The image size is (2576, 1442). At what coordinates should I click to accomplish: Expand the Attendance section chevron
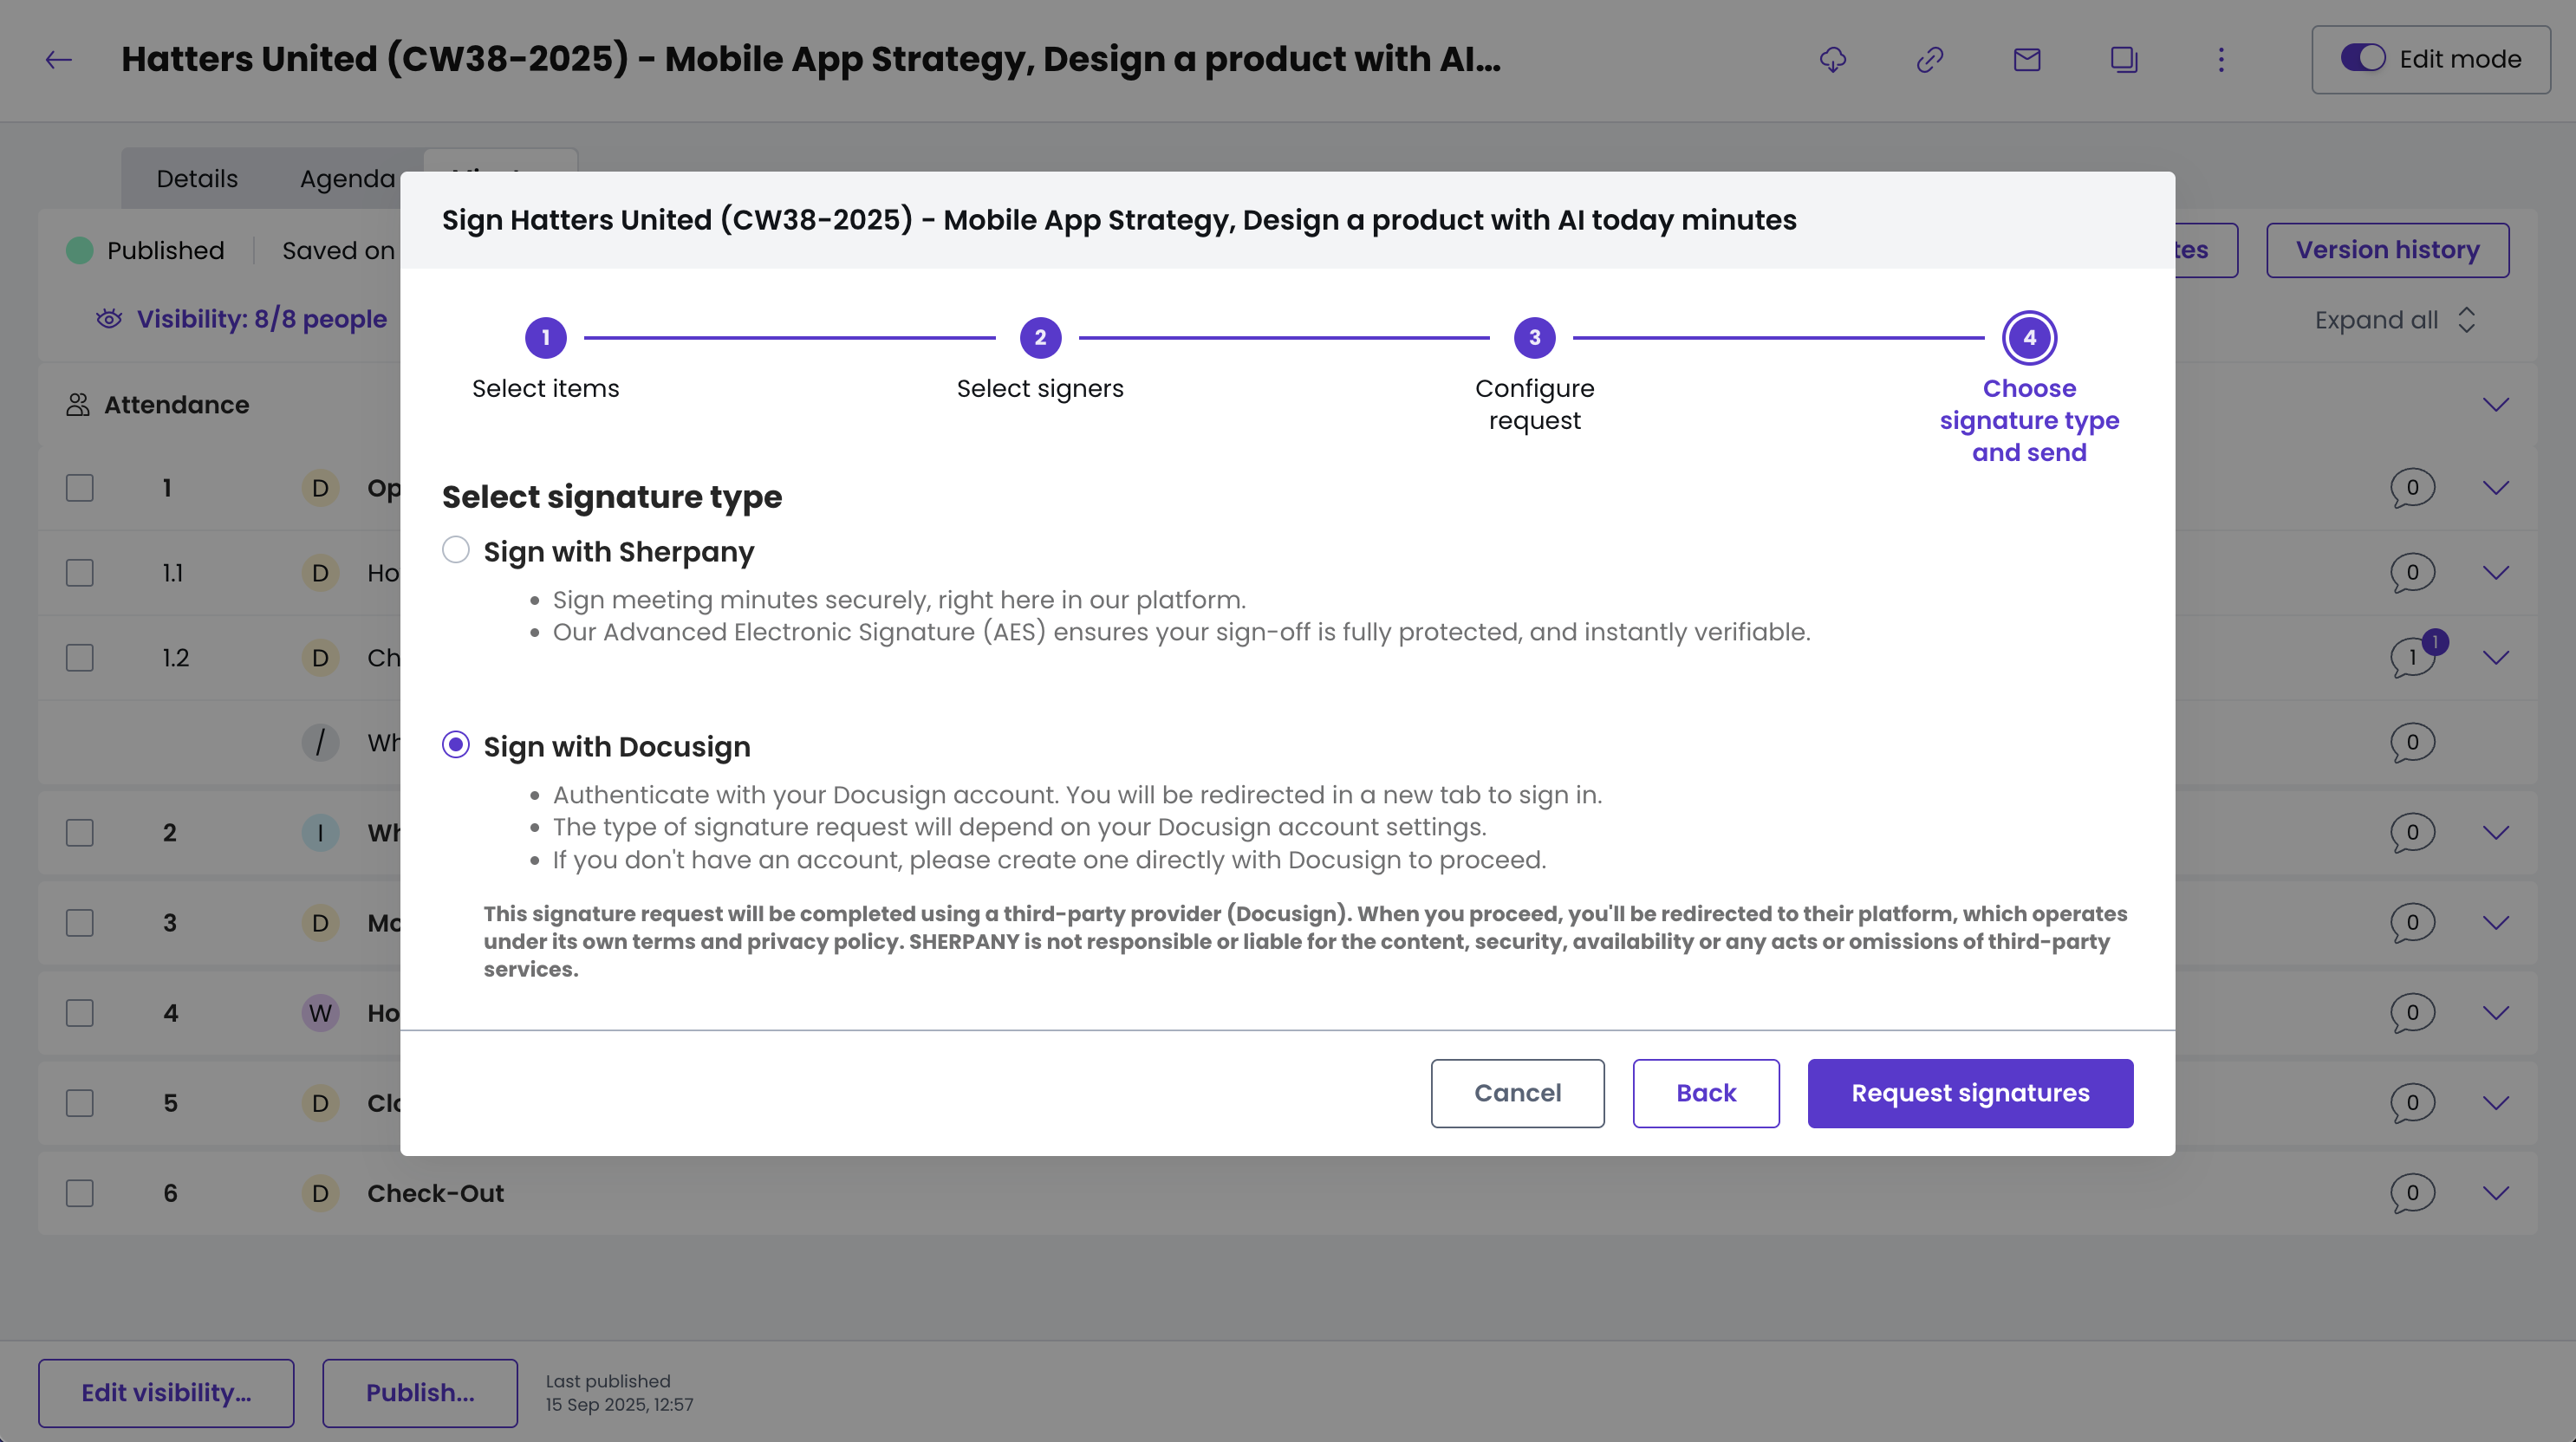(x=2495, y=405)
